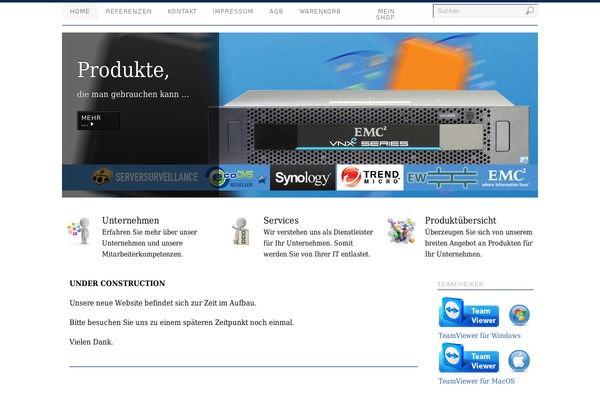Click the Services figure icon

[241, 230]
